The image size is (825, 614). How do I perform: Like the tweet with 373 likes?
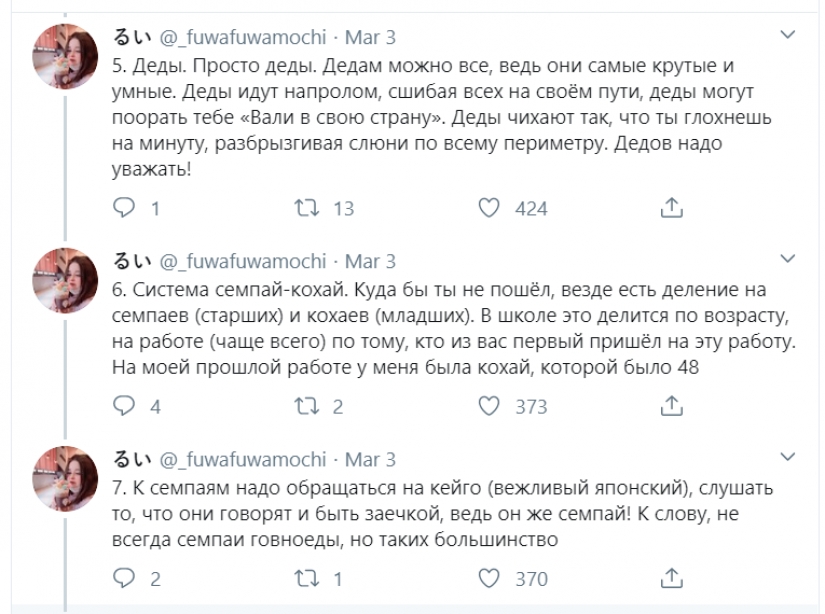(x=488, y=404)
